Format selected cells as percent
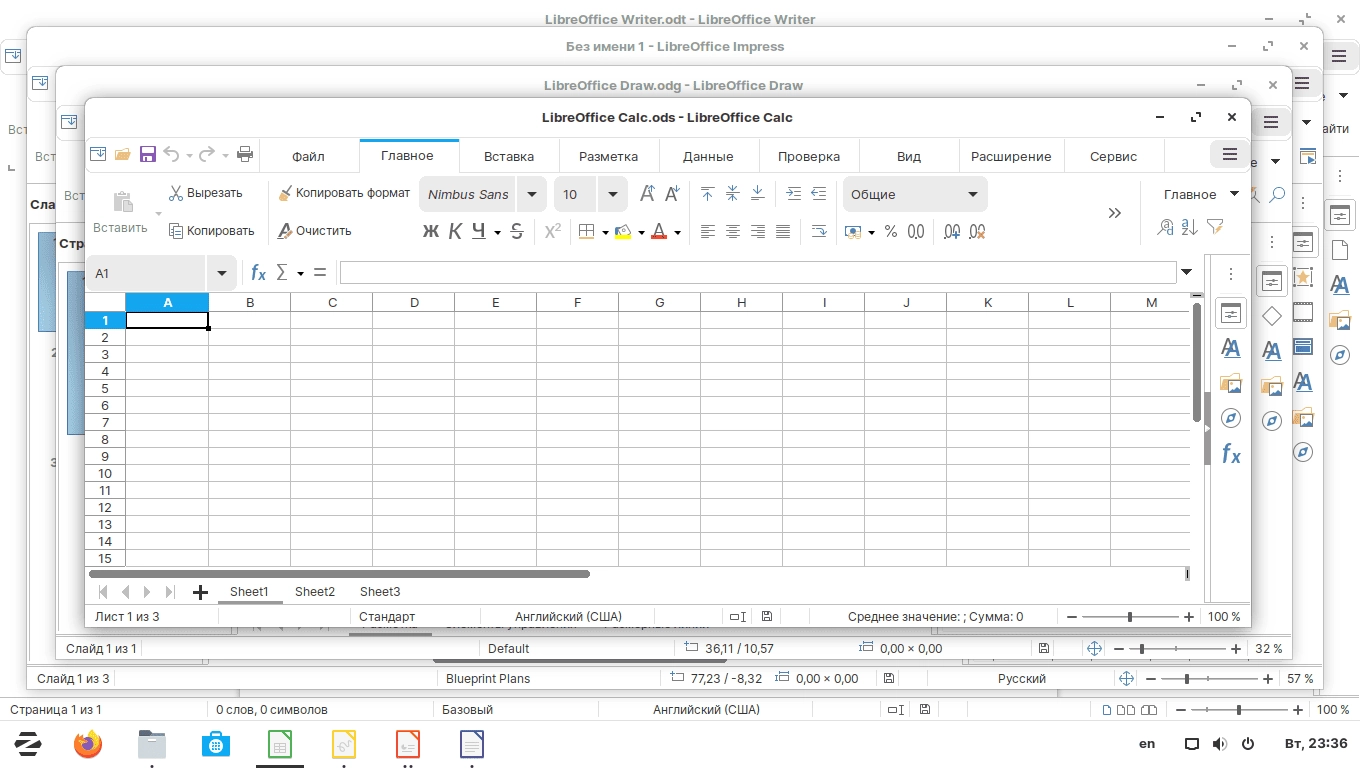The height and width of the screenshot is (768, 1360). click(x=891, y=232)
